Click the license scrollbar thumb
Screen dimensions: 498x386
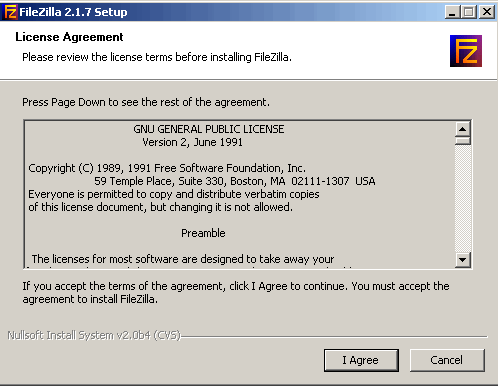coord(463,141)
